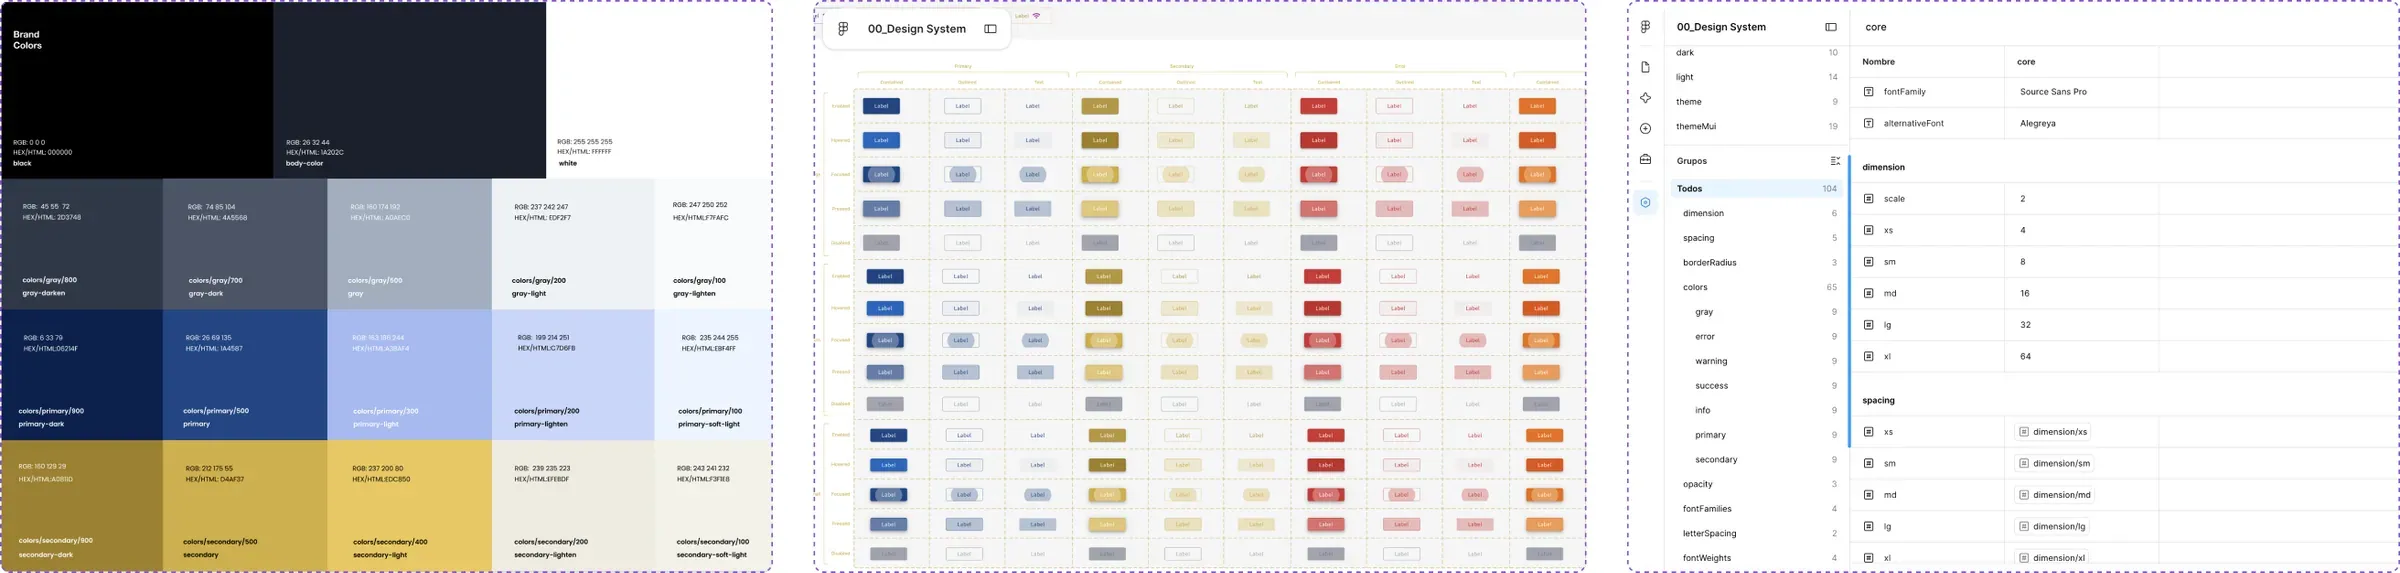Select the colors/gray/800 gray-darken swatch
Screen dimensions: 2400x573
pos(81,244)
